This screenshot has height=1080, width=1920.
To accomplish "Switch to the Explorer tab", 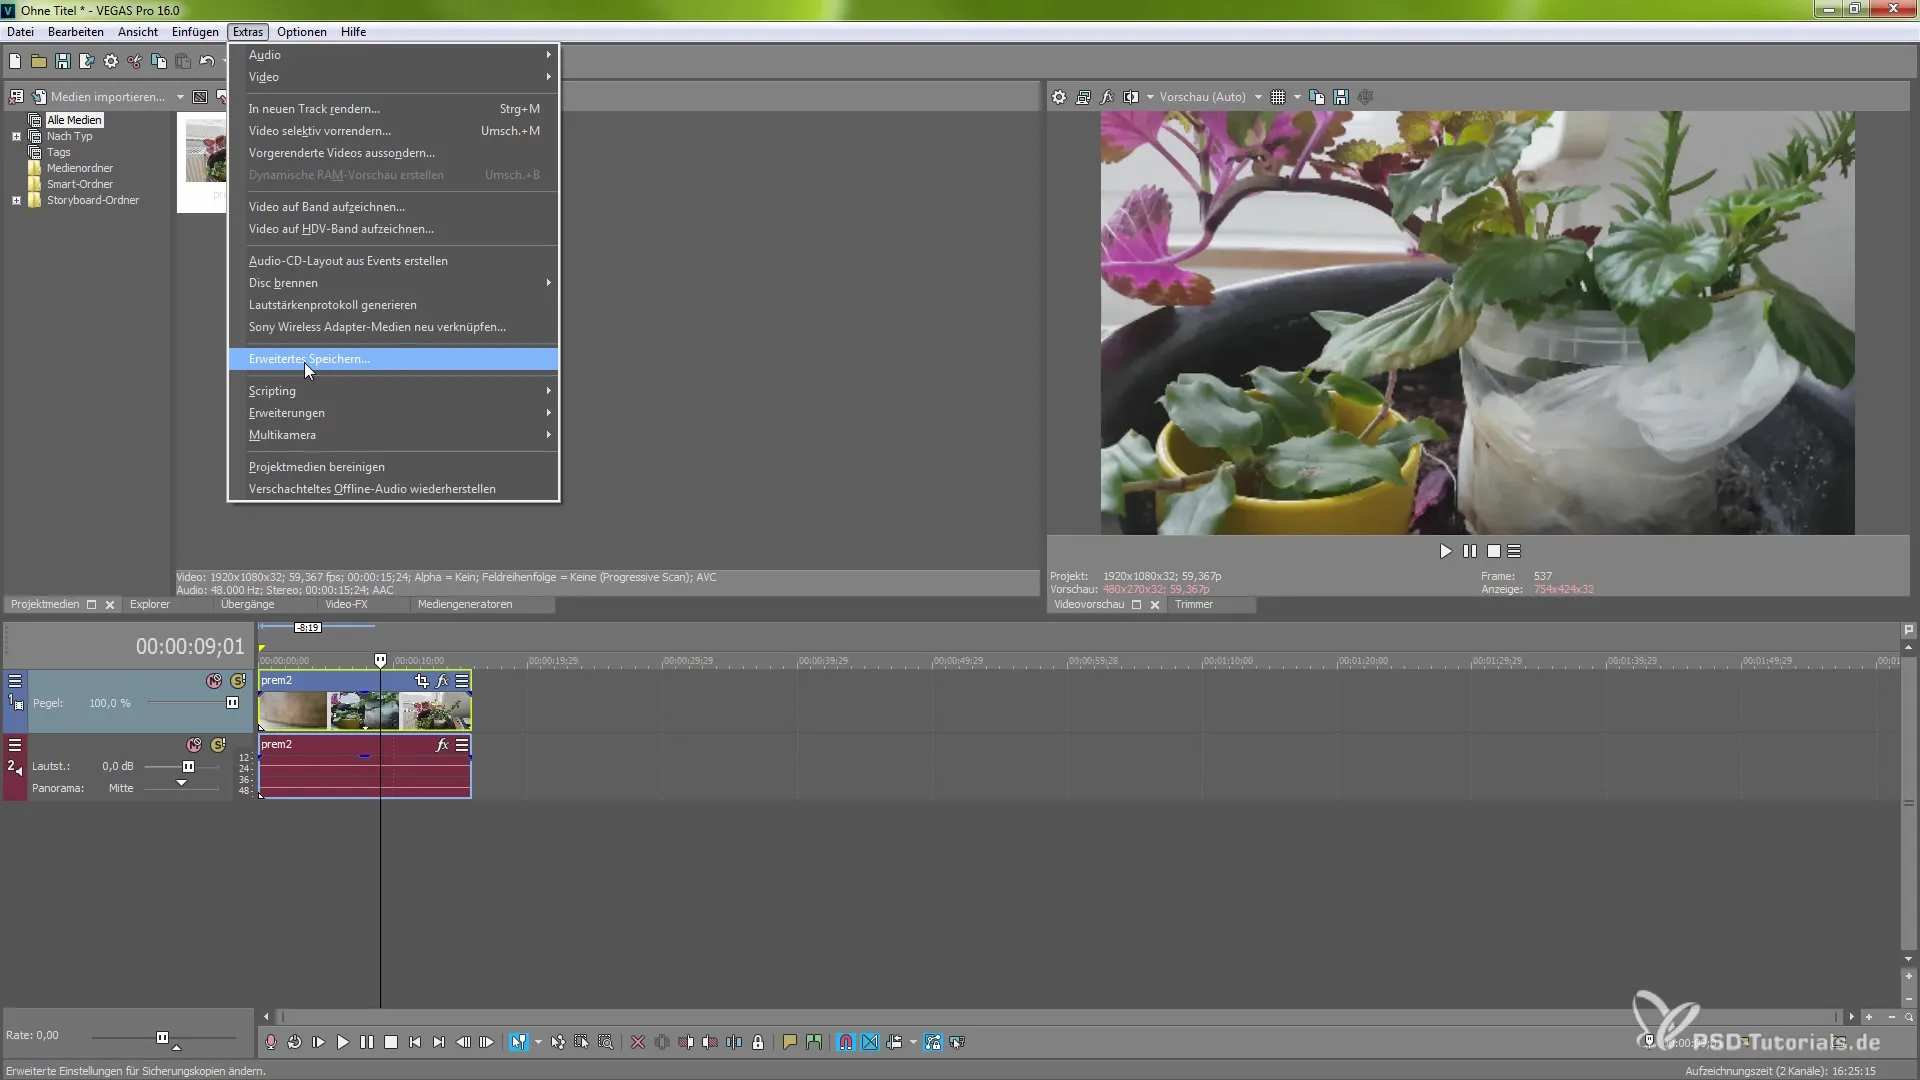I will point(150,605).
